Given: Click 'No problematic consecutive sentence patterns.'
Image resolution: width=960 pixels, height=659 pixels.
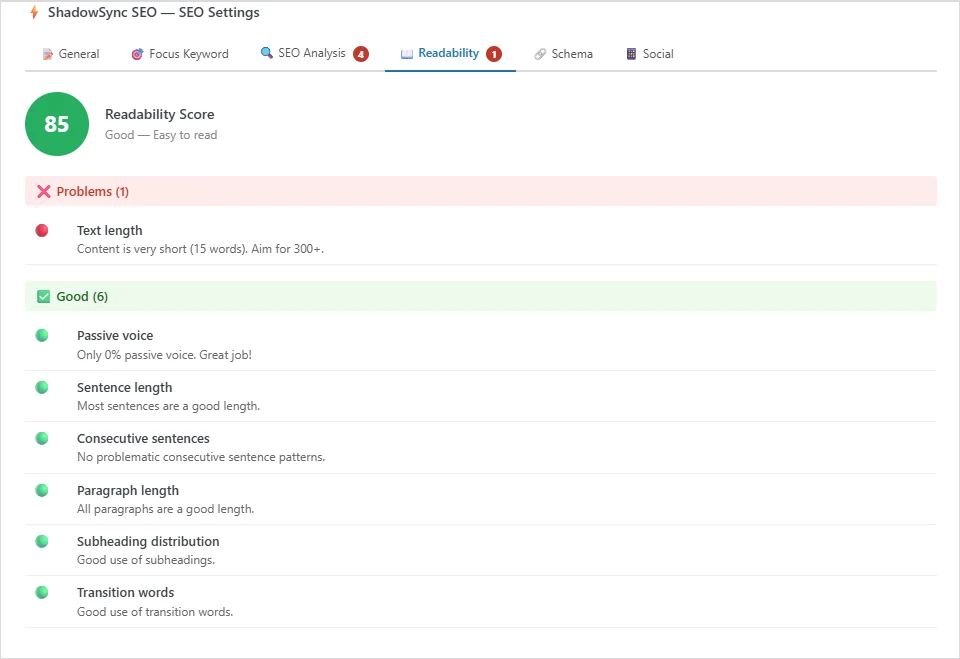Looking at the screenshot, I should click(x=201, y=457).
